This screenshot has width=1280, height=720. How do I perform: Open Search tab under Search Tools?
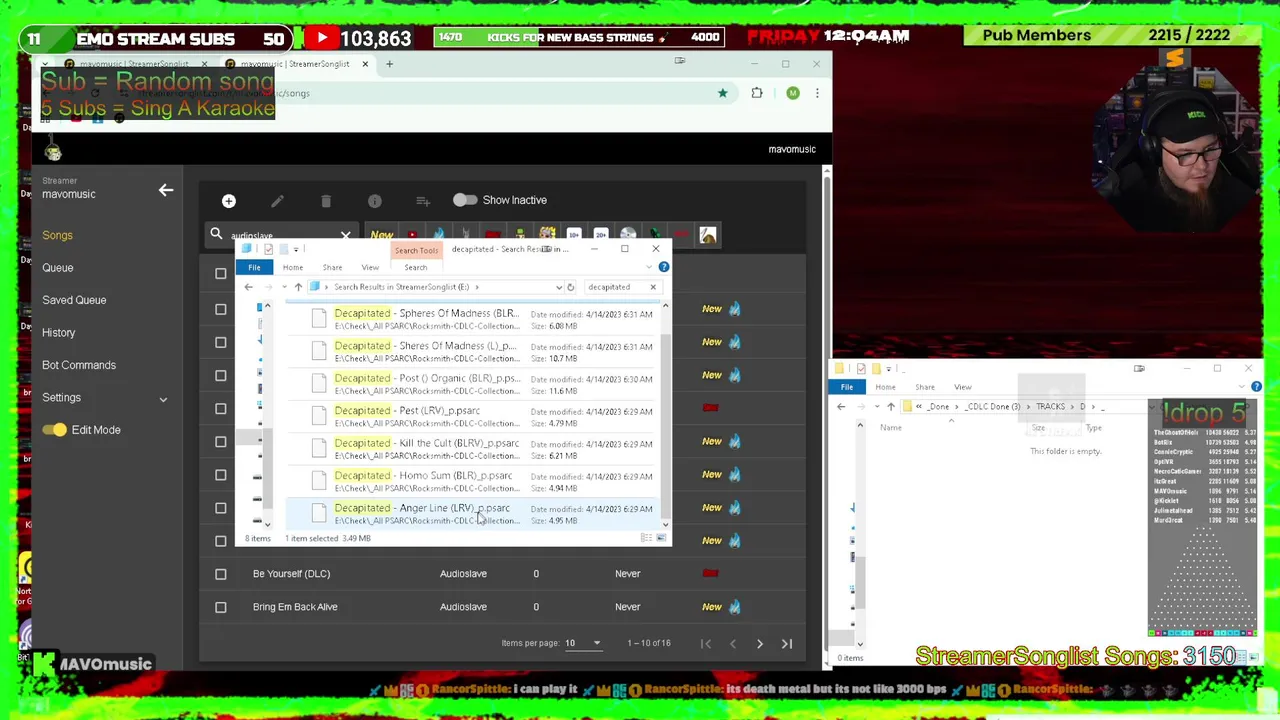pyautogui.click(x=415, y=267)
